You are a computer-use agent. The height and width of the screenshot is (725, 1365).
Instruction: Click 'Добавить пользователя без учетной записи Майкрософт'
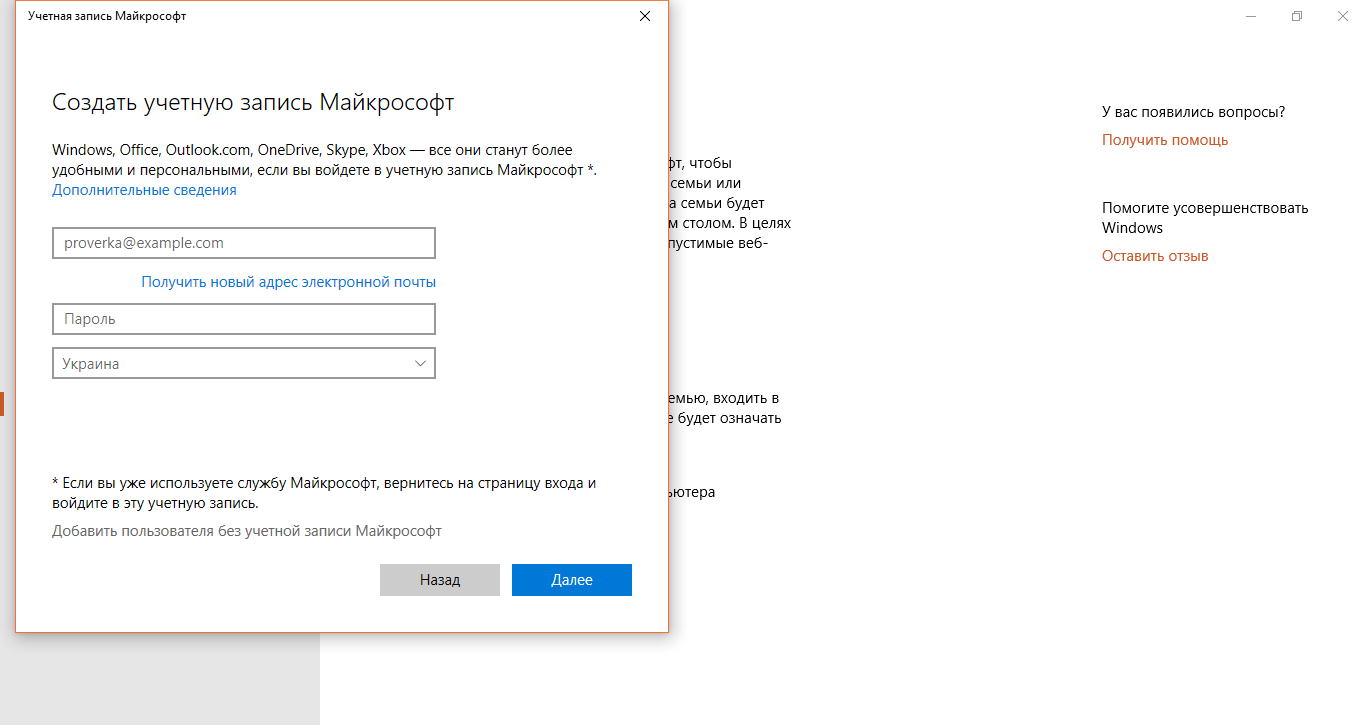click(x=247, y=531)
